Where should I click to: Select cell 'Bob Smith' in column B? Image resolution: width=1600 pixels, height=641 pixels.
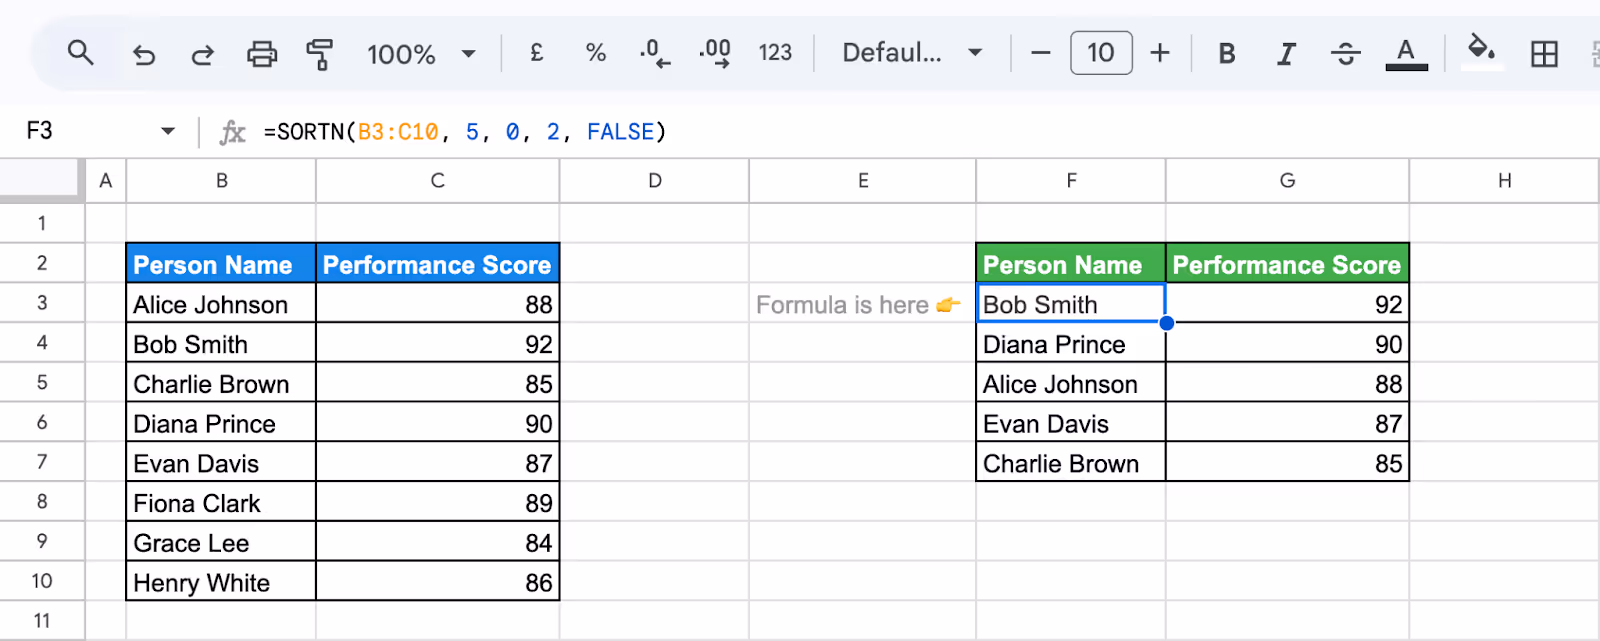[221, 344]
